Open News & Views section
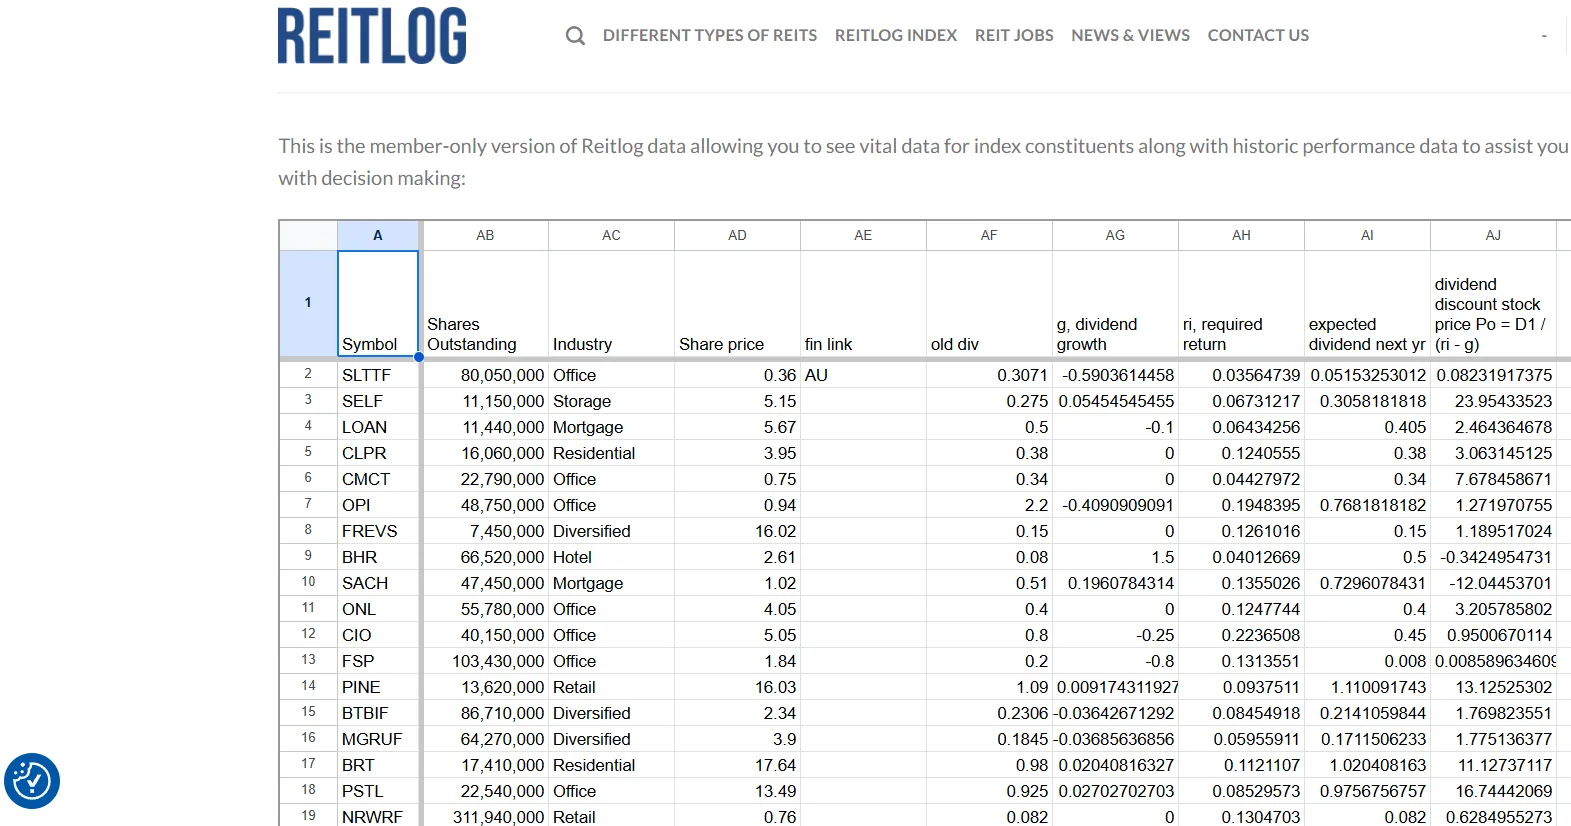Screen dimensions: 1571x826 [1130, 35]
